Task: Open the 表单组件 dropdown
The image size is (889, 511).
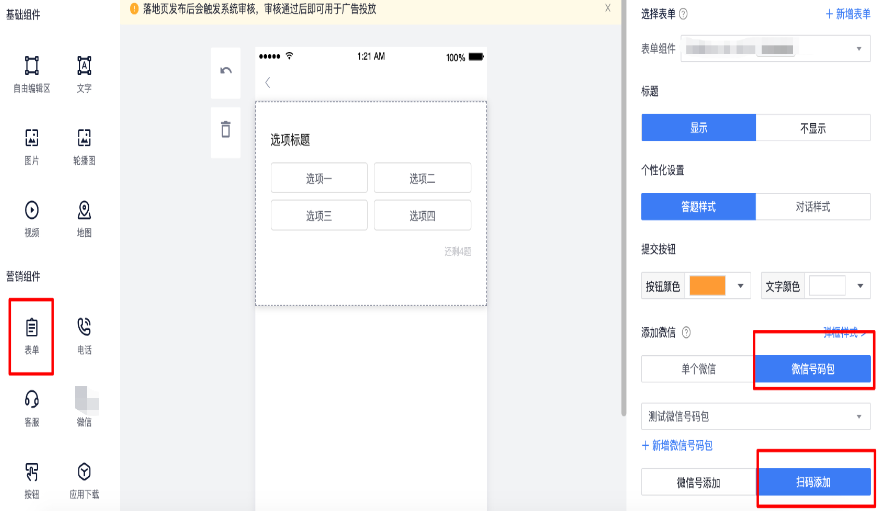Action: point(775,49)
